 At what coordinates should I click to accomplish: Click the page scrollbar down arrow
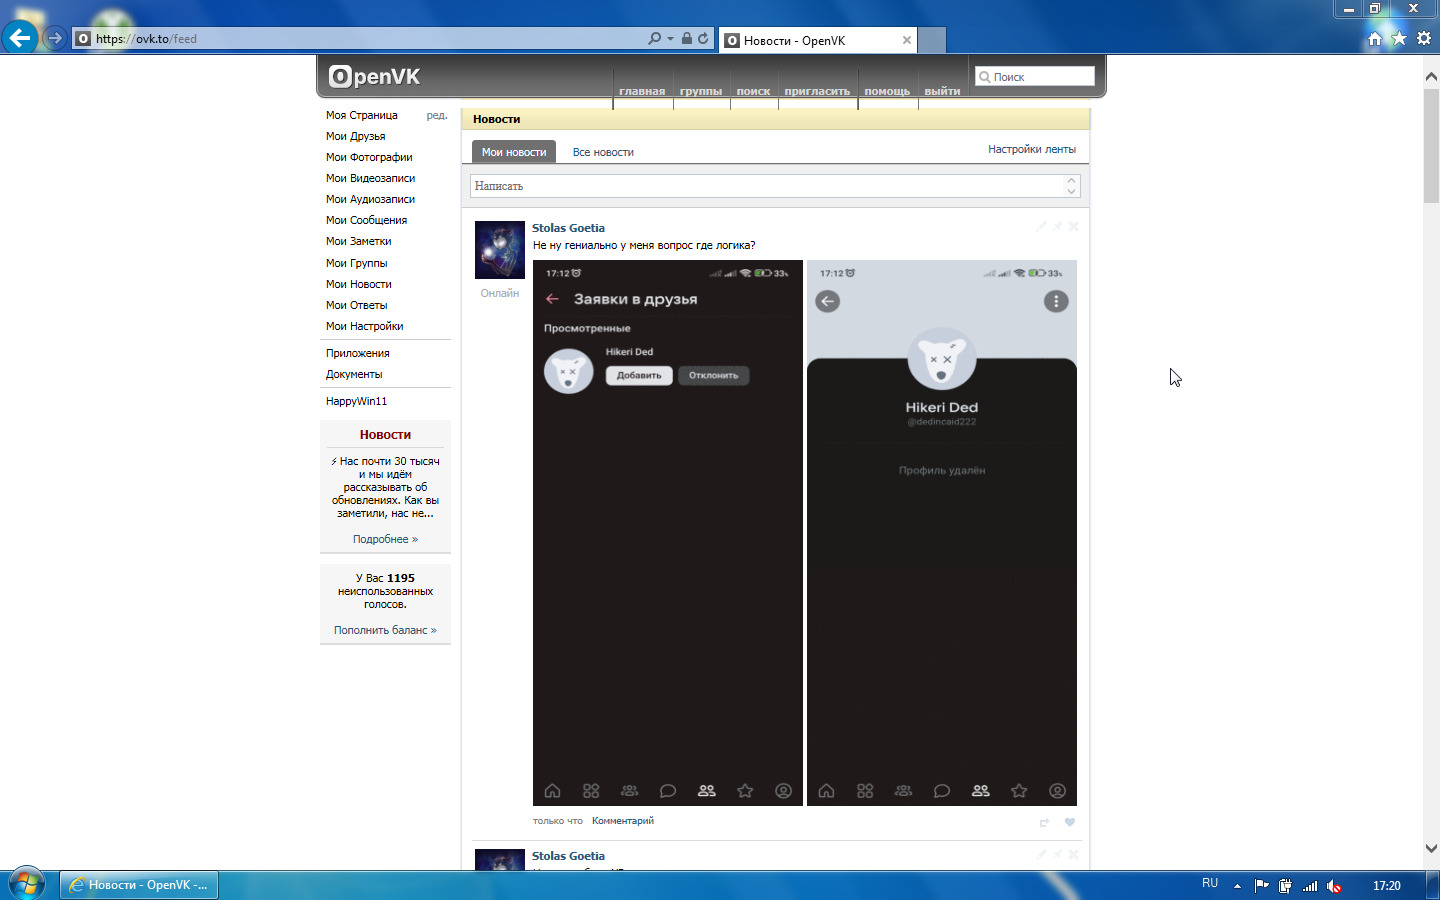point(1431,848)
